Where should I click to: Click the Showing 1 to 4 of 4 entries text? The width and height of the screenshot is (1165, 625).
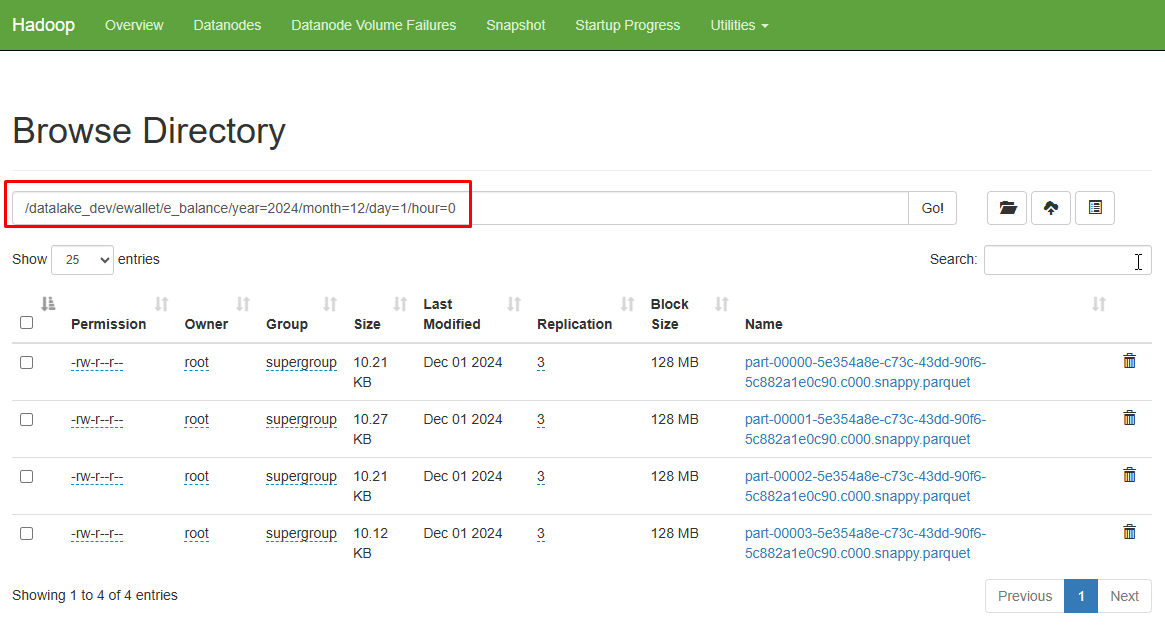pos(95,595)
